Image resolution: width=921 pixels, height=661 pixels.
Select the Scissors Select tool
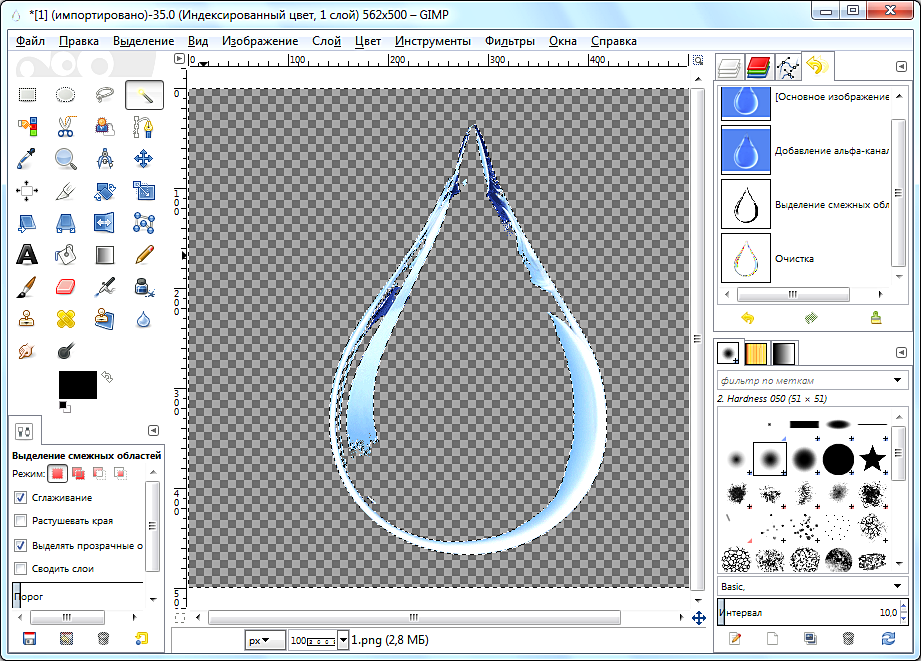(x=66, y=126)
